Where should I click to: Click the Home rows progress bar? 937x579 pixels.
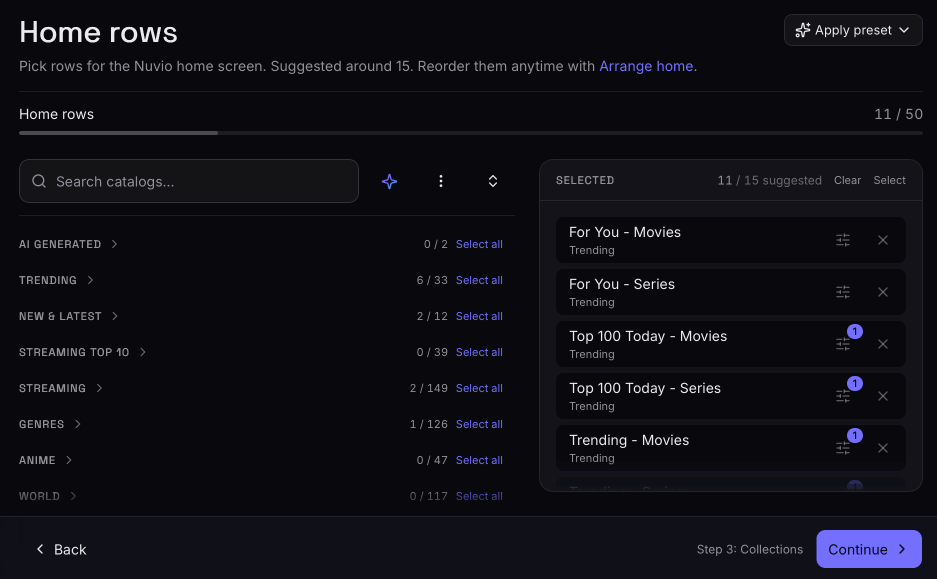471,133
